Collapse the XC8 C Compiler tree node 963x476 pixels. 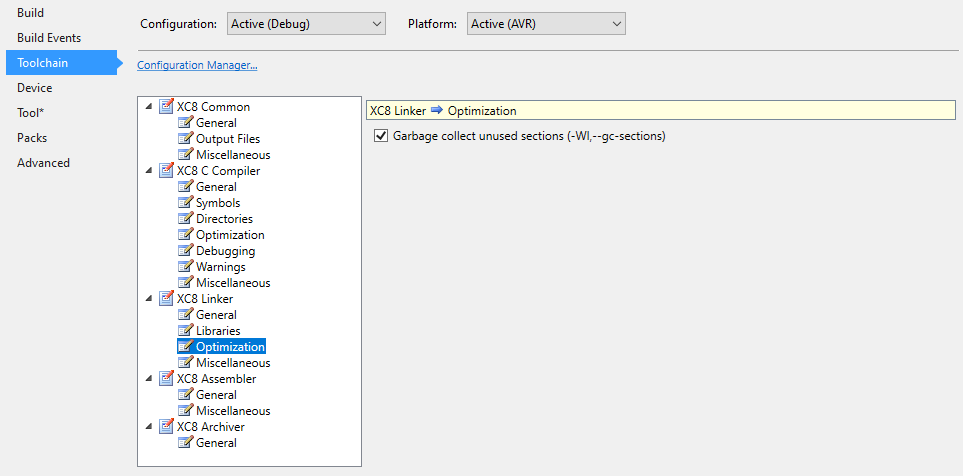click(150, 171)
